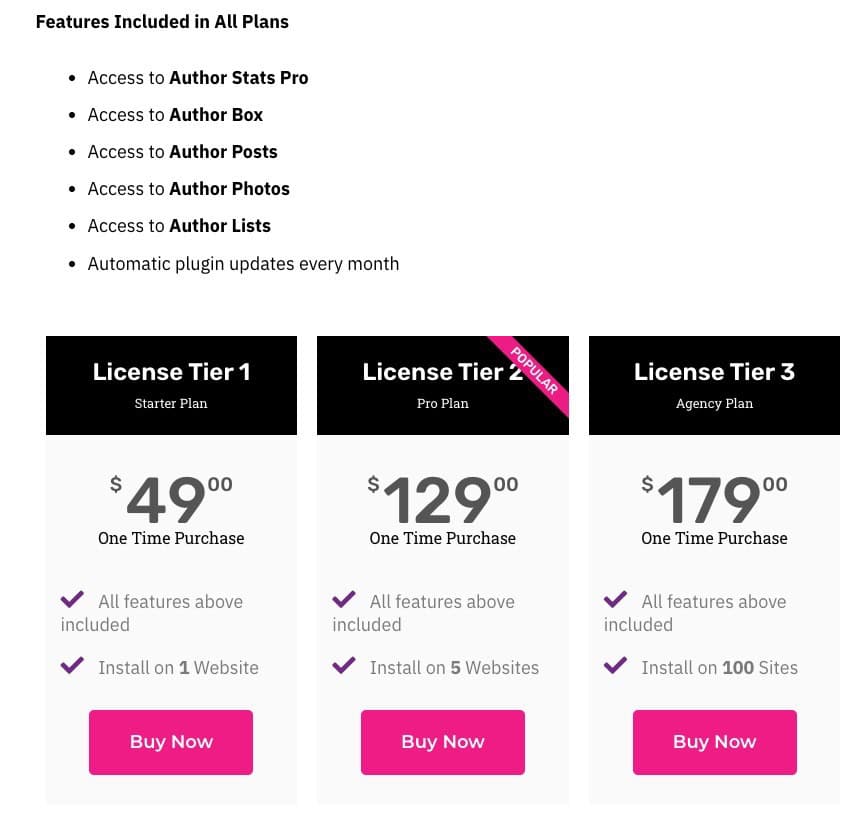
Task: Click Buy Now for the Agency Plan
Action: (x=714, y=742)
